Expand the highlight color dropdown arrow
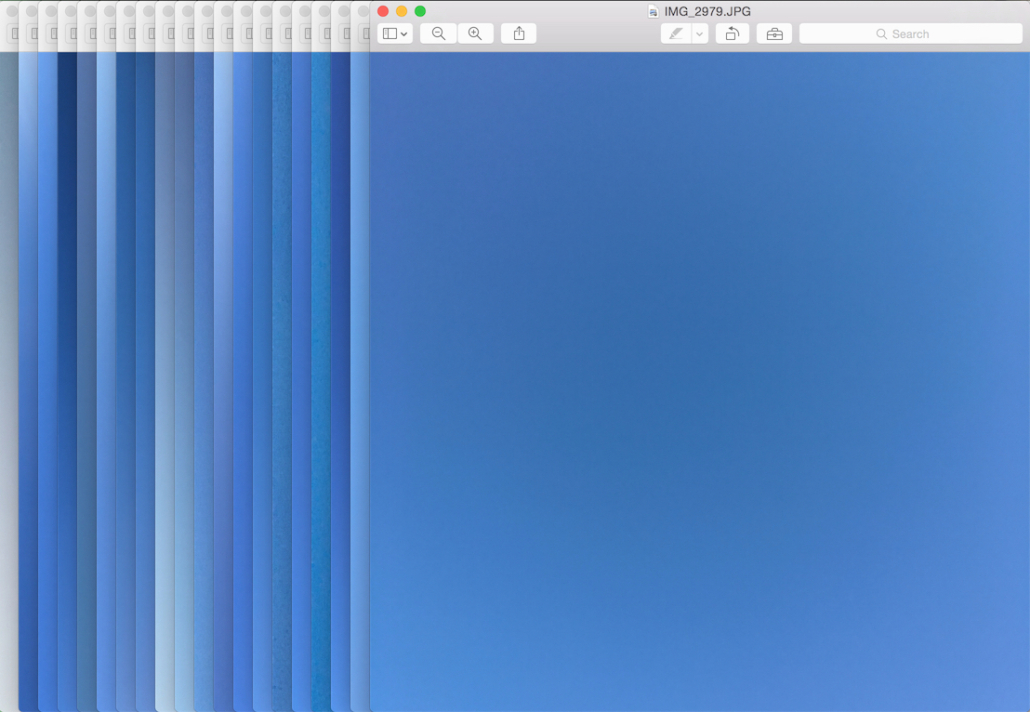The width and height of the screenshot is (1030, 712). click(699, 34)
